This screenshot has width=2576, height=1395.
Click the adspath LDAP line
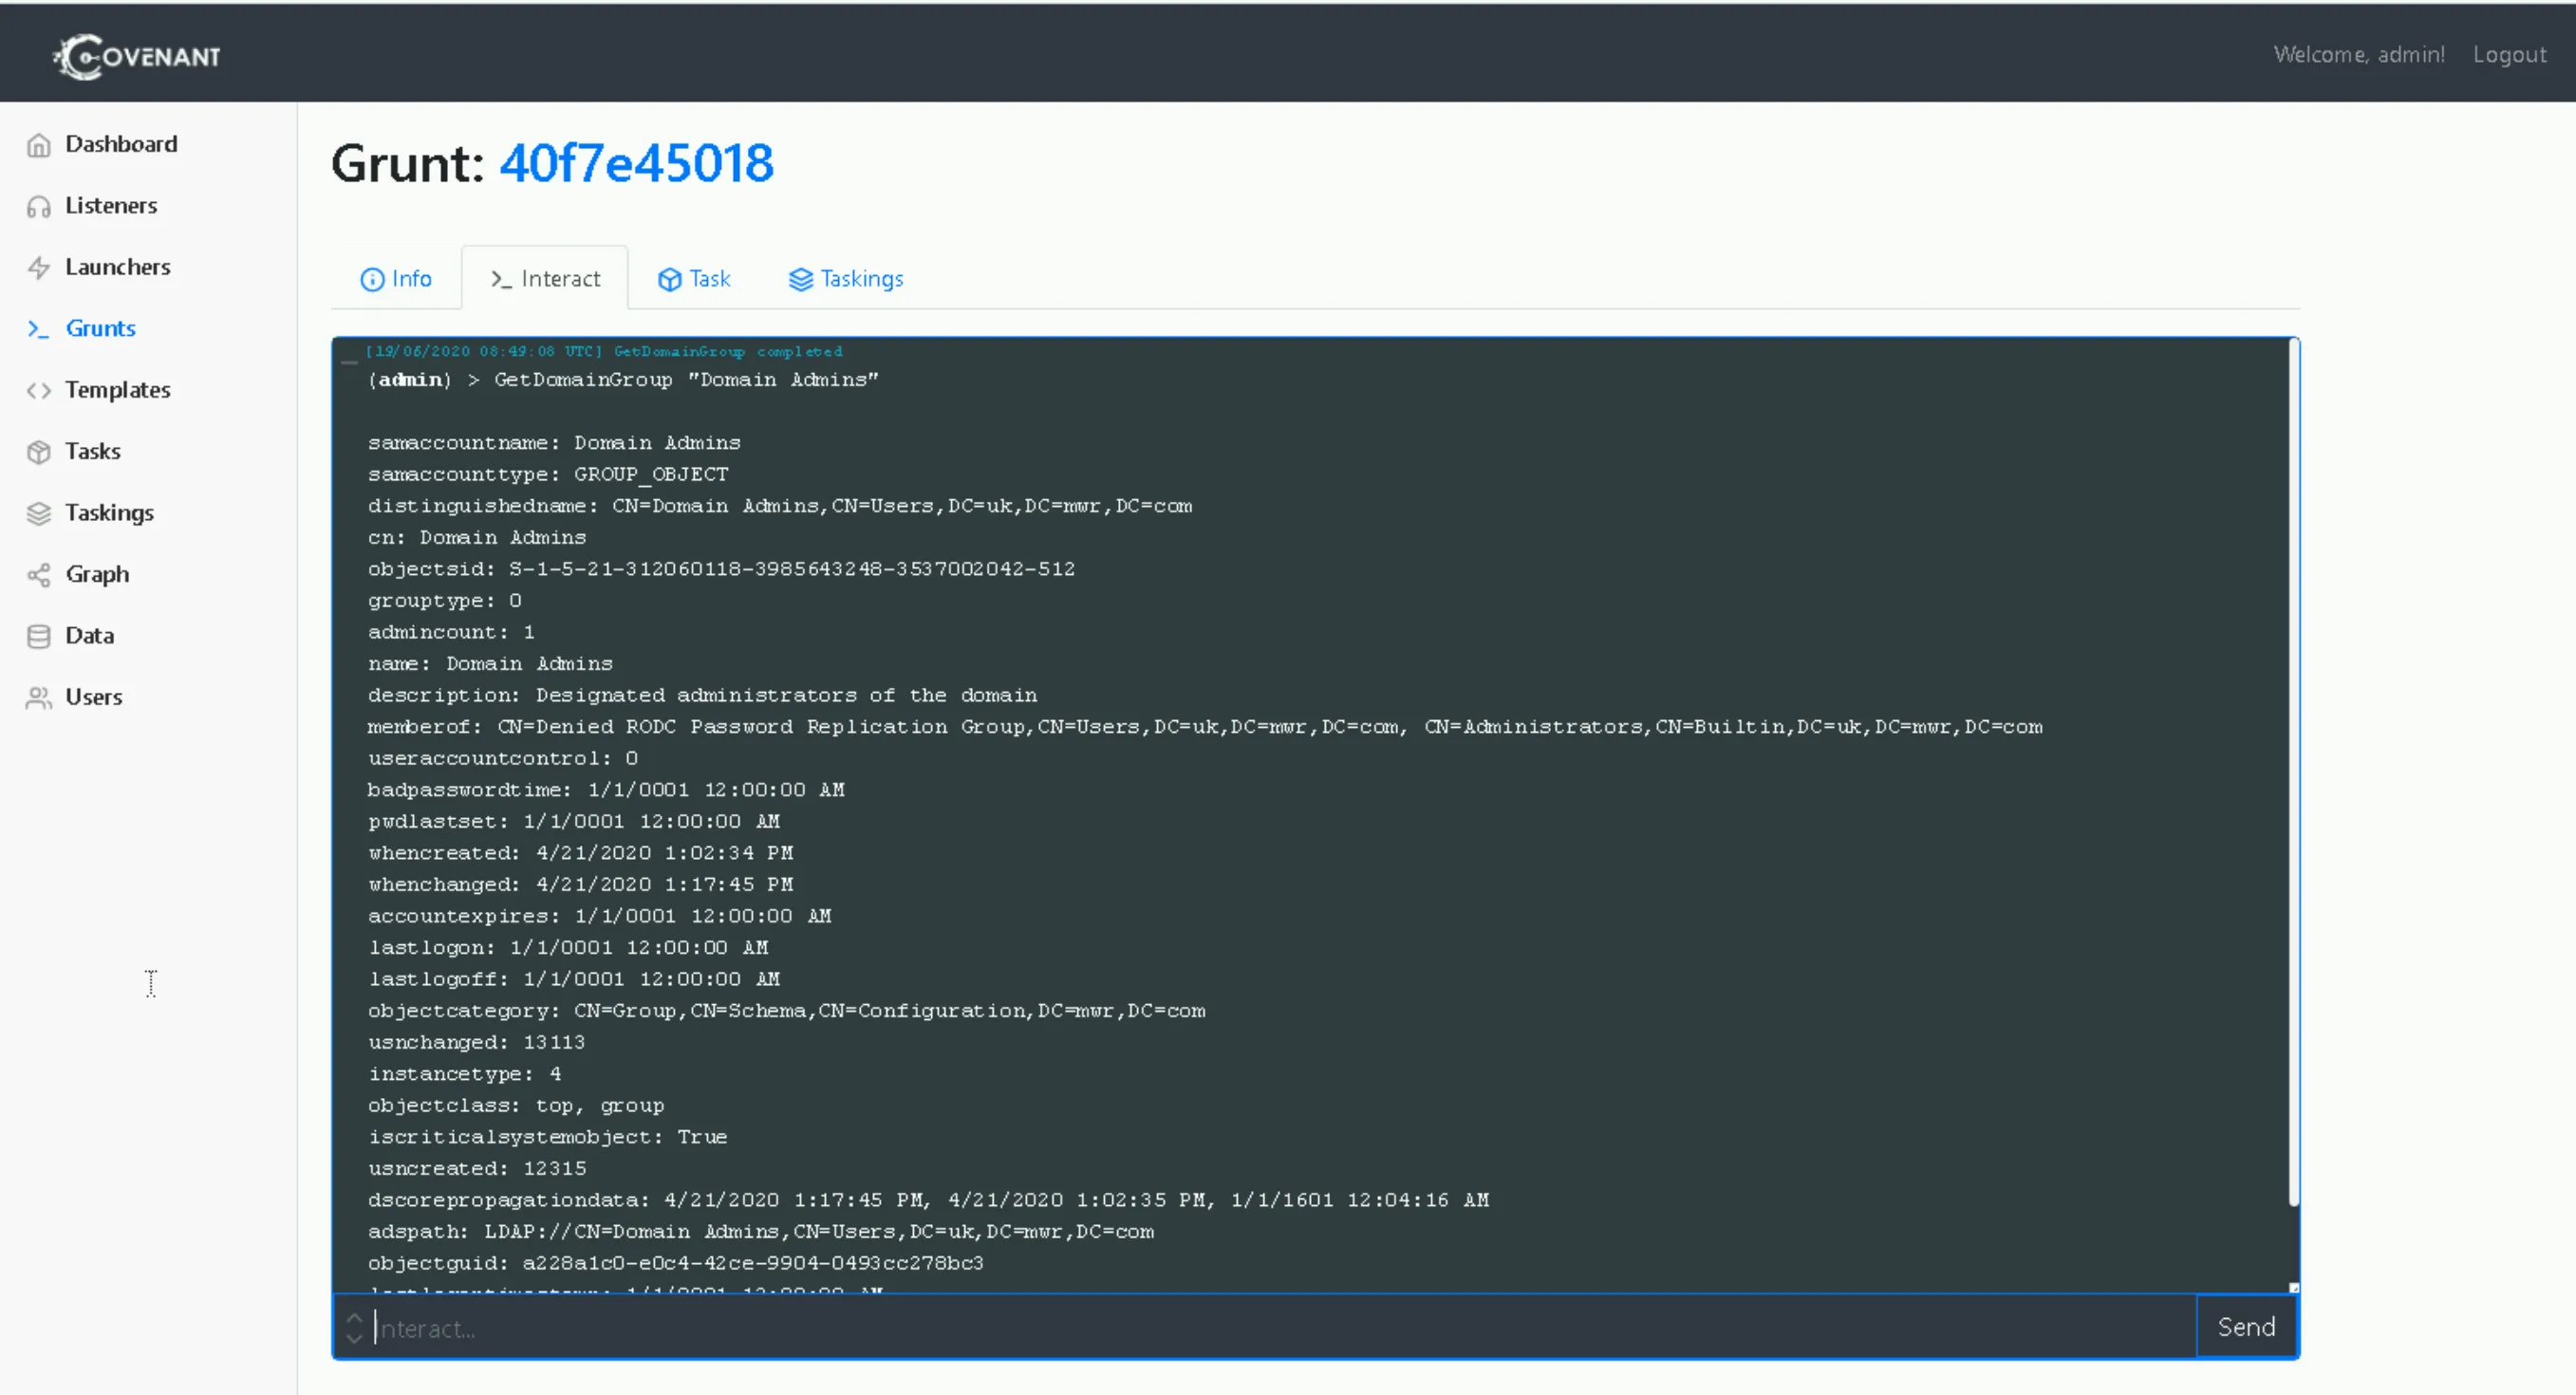coord(761,1232)
